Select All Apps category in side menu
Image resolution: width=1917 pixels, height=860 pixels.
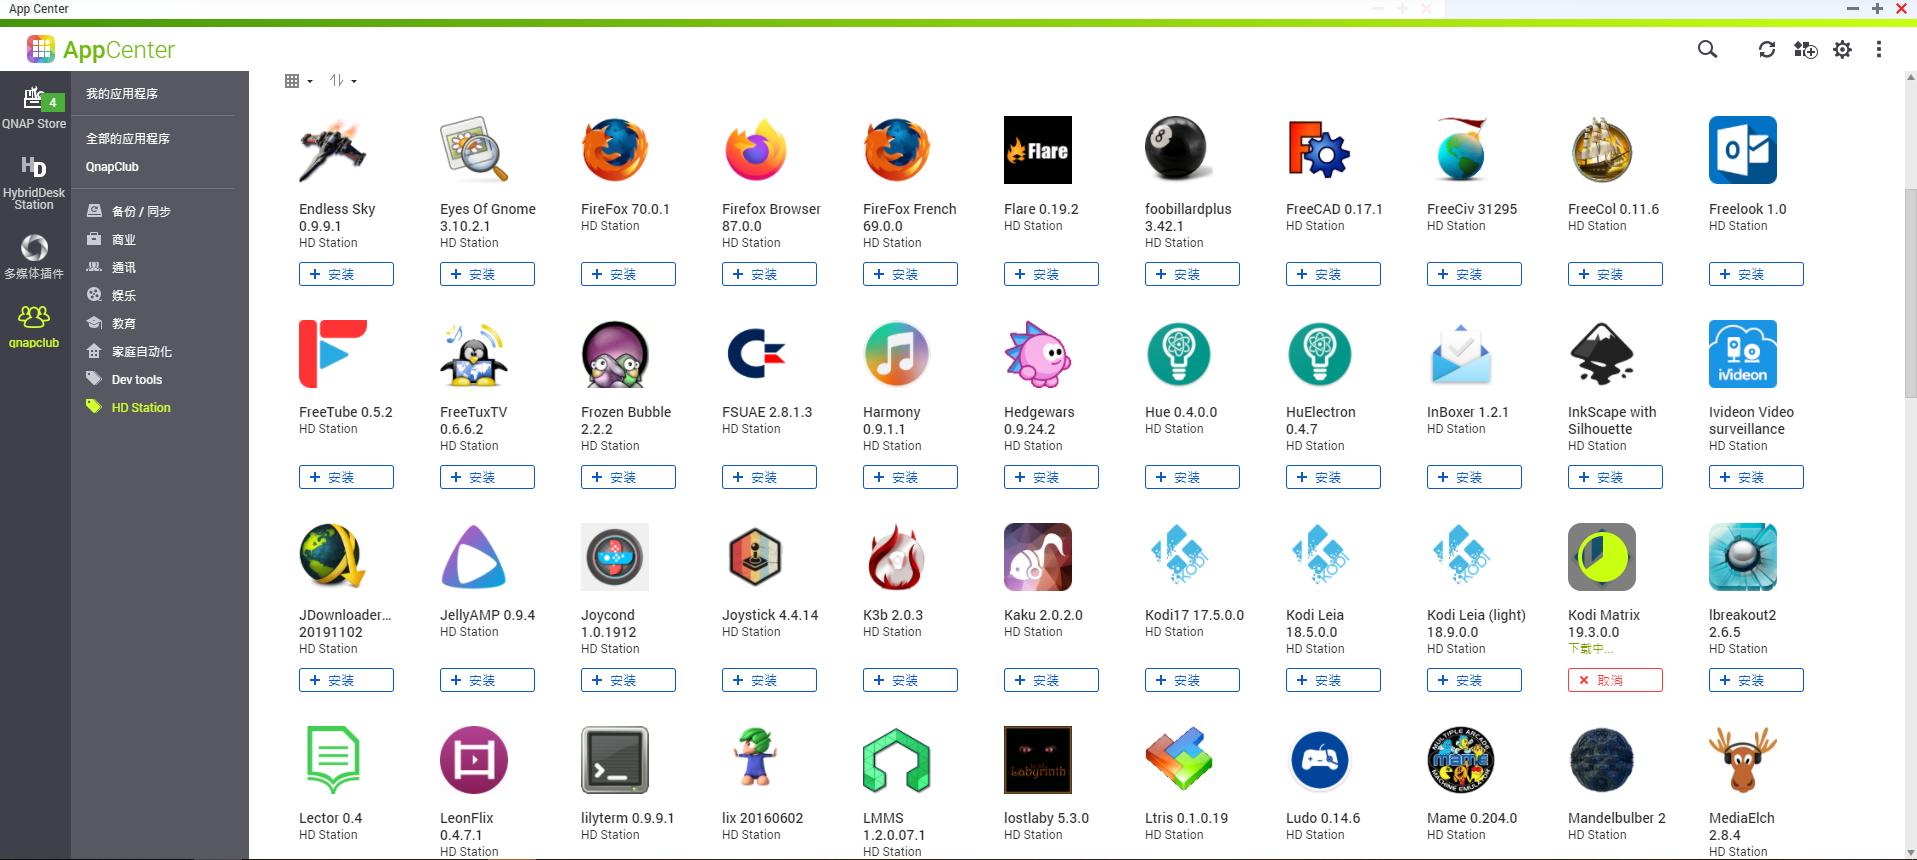click(128, 139)
